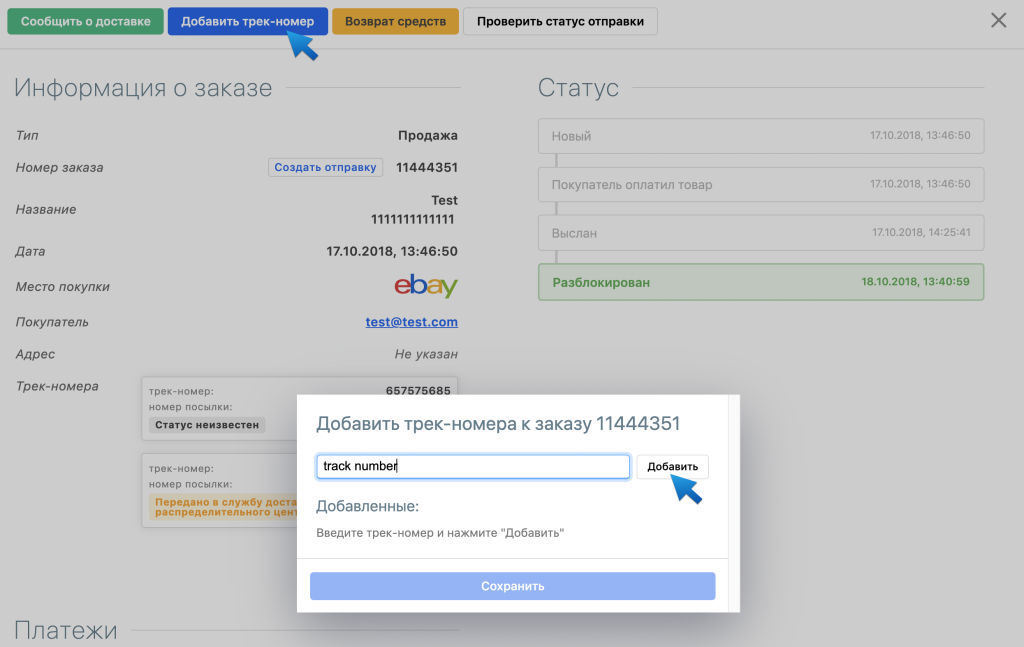
Task: Click 'Проверить статус отправки' button
Action: pos(560,21)
